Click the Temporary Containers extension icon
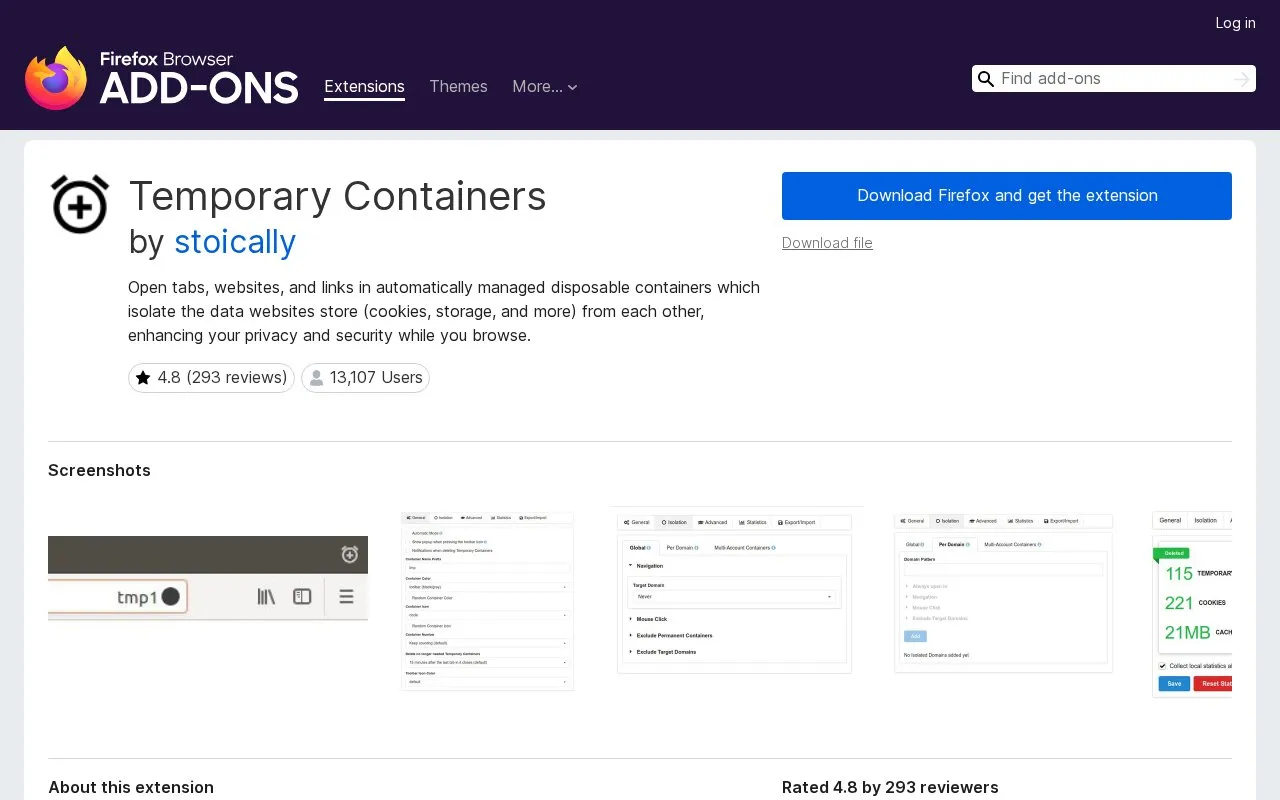Screen dimensions: 1280x800 point(80,204)
